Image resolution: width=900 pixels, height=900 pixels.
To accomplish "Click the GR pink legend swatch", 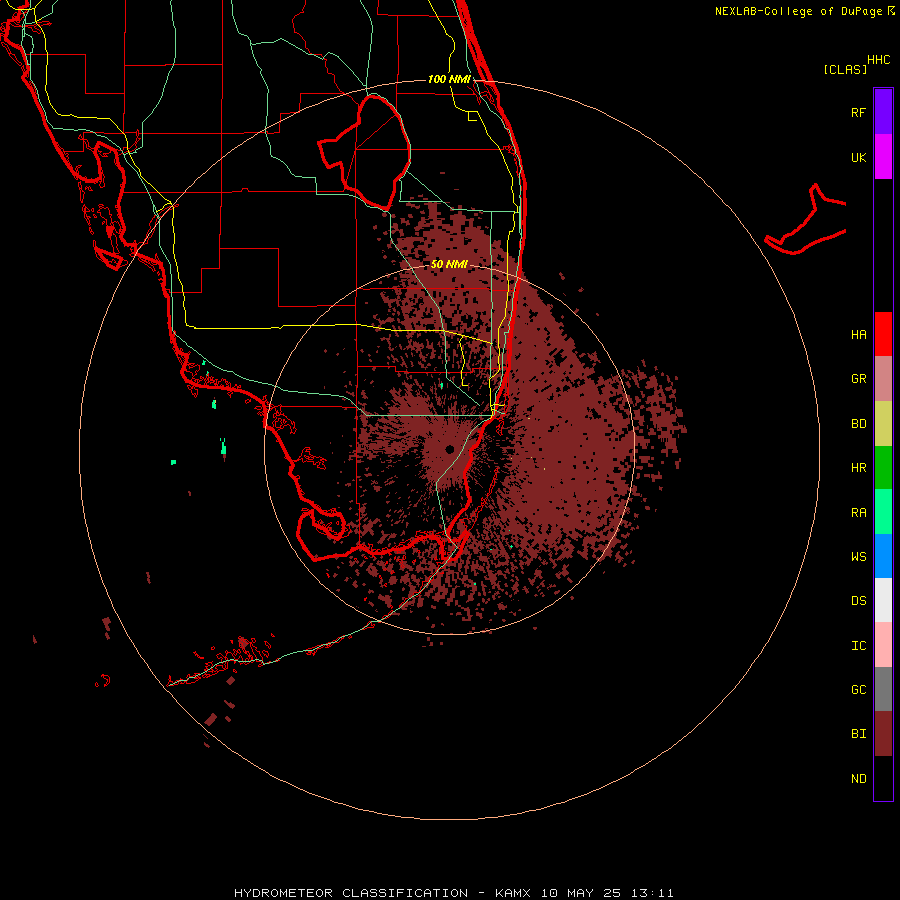I will pyautogui.click(x=883, y=379).
